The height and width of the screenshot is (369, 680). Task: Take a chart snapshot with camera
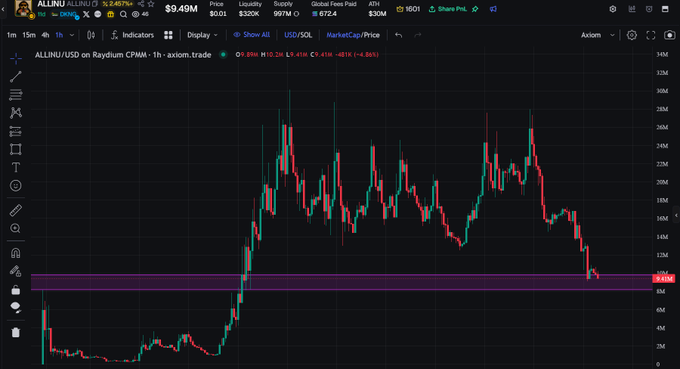click(670, 35)
